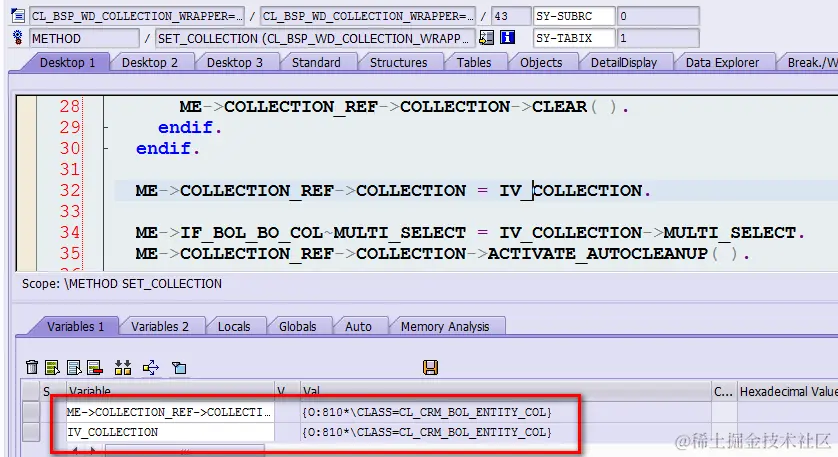This screenshot has height=457, width=838.
Task: Collapse the code block marker at line 29
Action: (106, 128)
